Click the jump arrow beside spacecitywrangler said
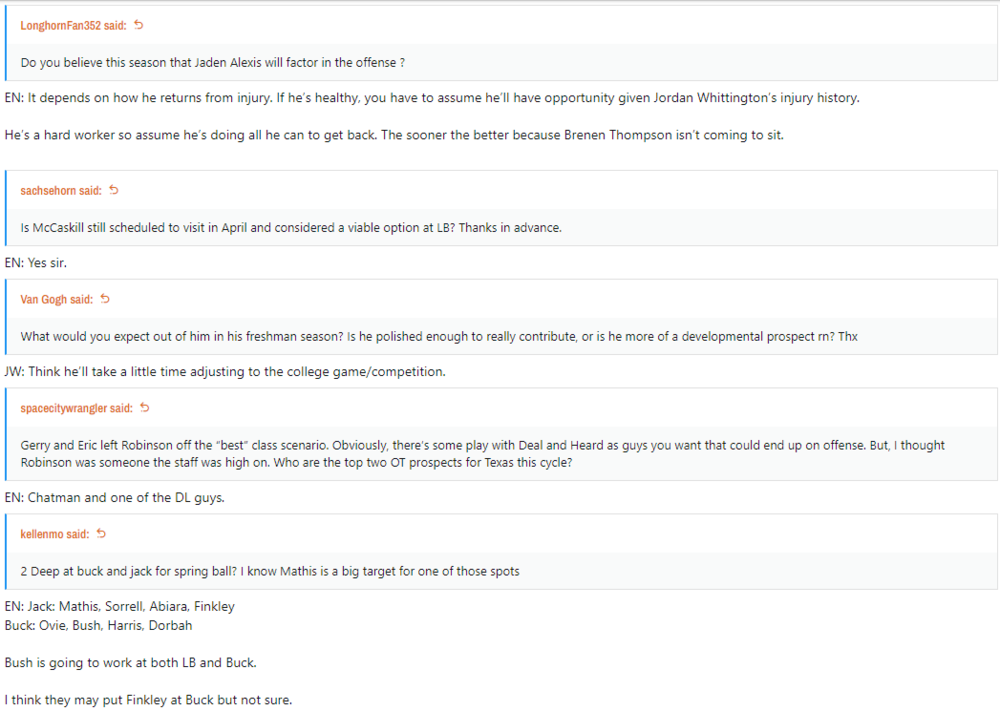Viewport: 1000px width, 711px height. [x=145, y=408]
